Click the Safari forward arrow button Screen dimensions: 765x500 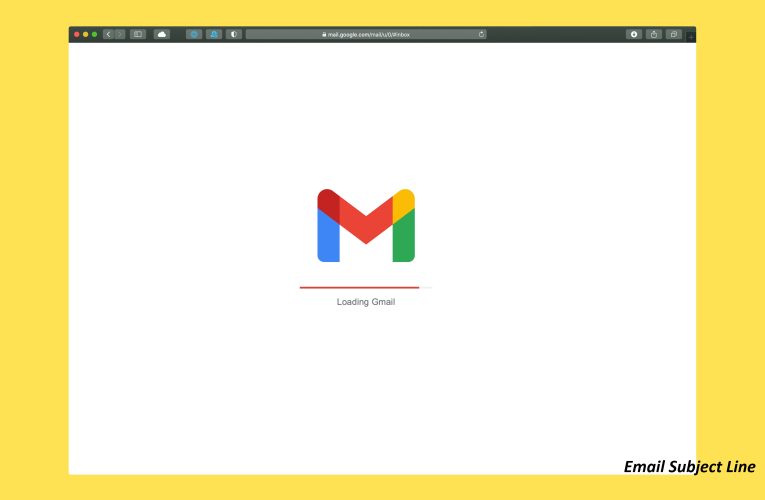[120, 34]
